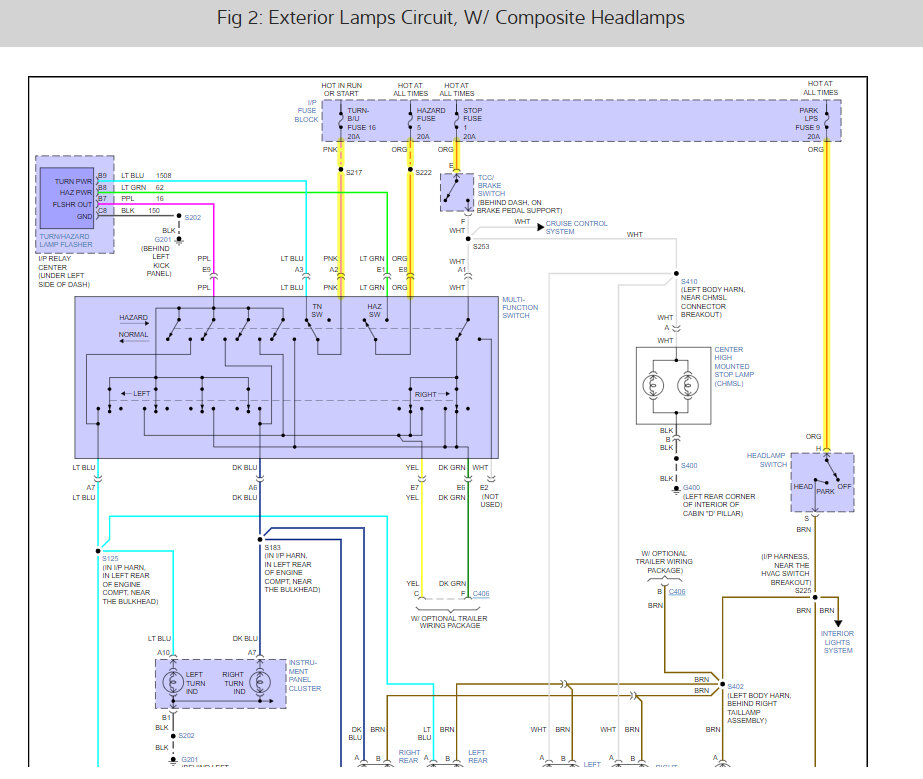Click the NORMAL direction arrow in the switch
Image resolution: width=923 pixels, height=779 pixels.
click(x=134, y=341)
